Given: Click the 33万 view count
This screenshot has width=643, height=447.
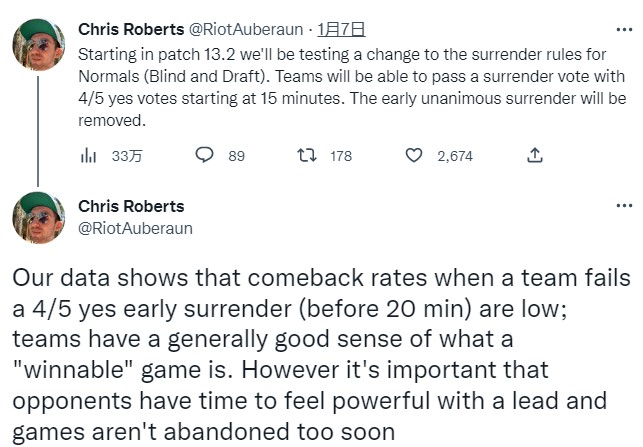Looking at the screenshot, I should pyautogui.click(x=127, y=156).
